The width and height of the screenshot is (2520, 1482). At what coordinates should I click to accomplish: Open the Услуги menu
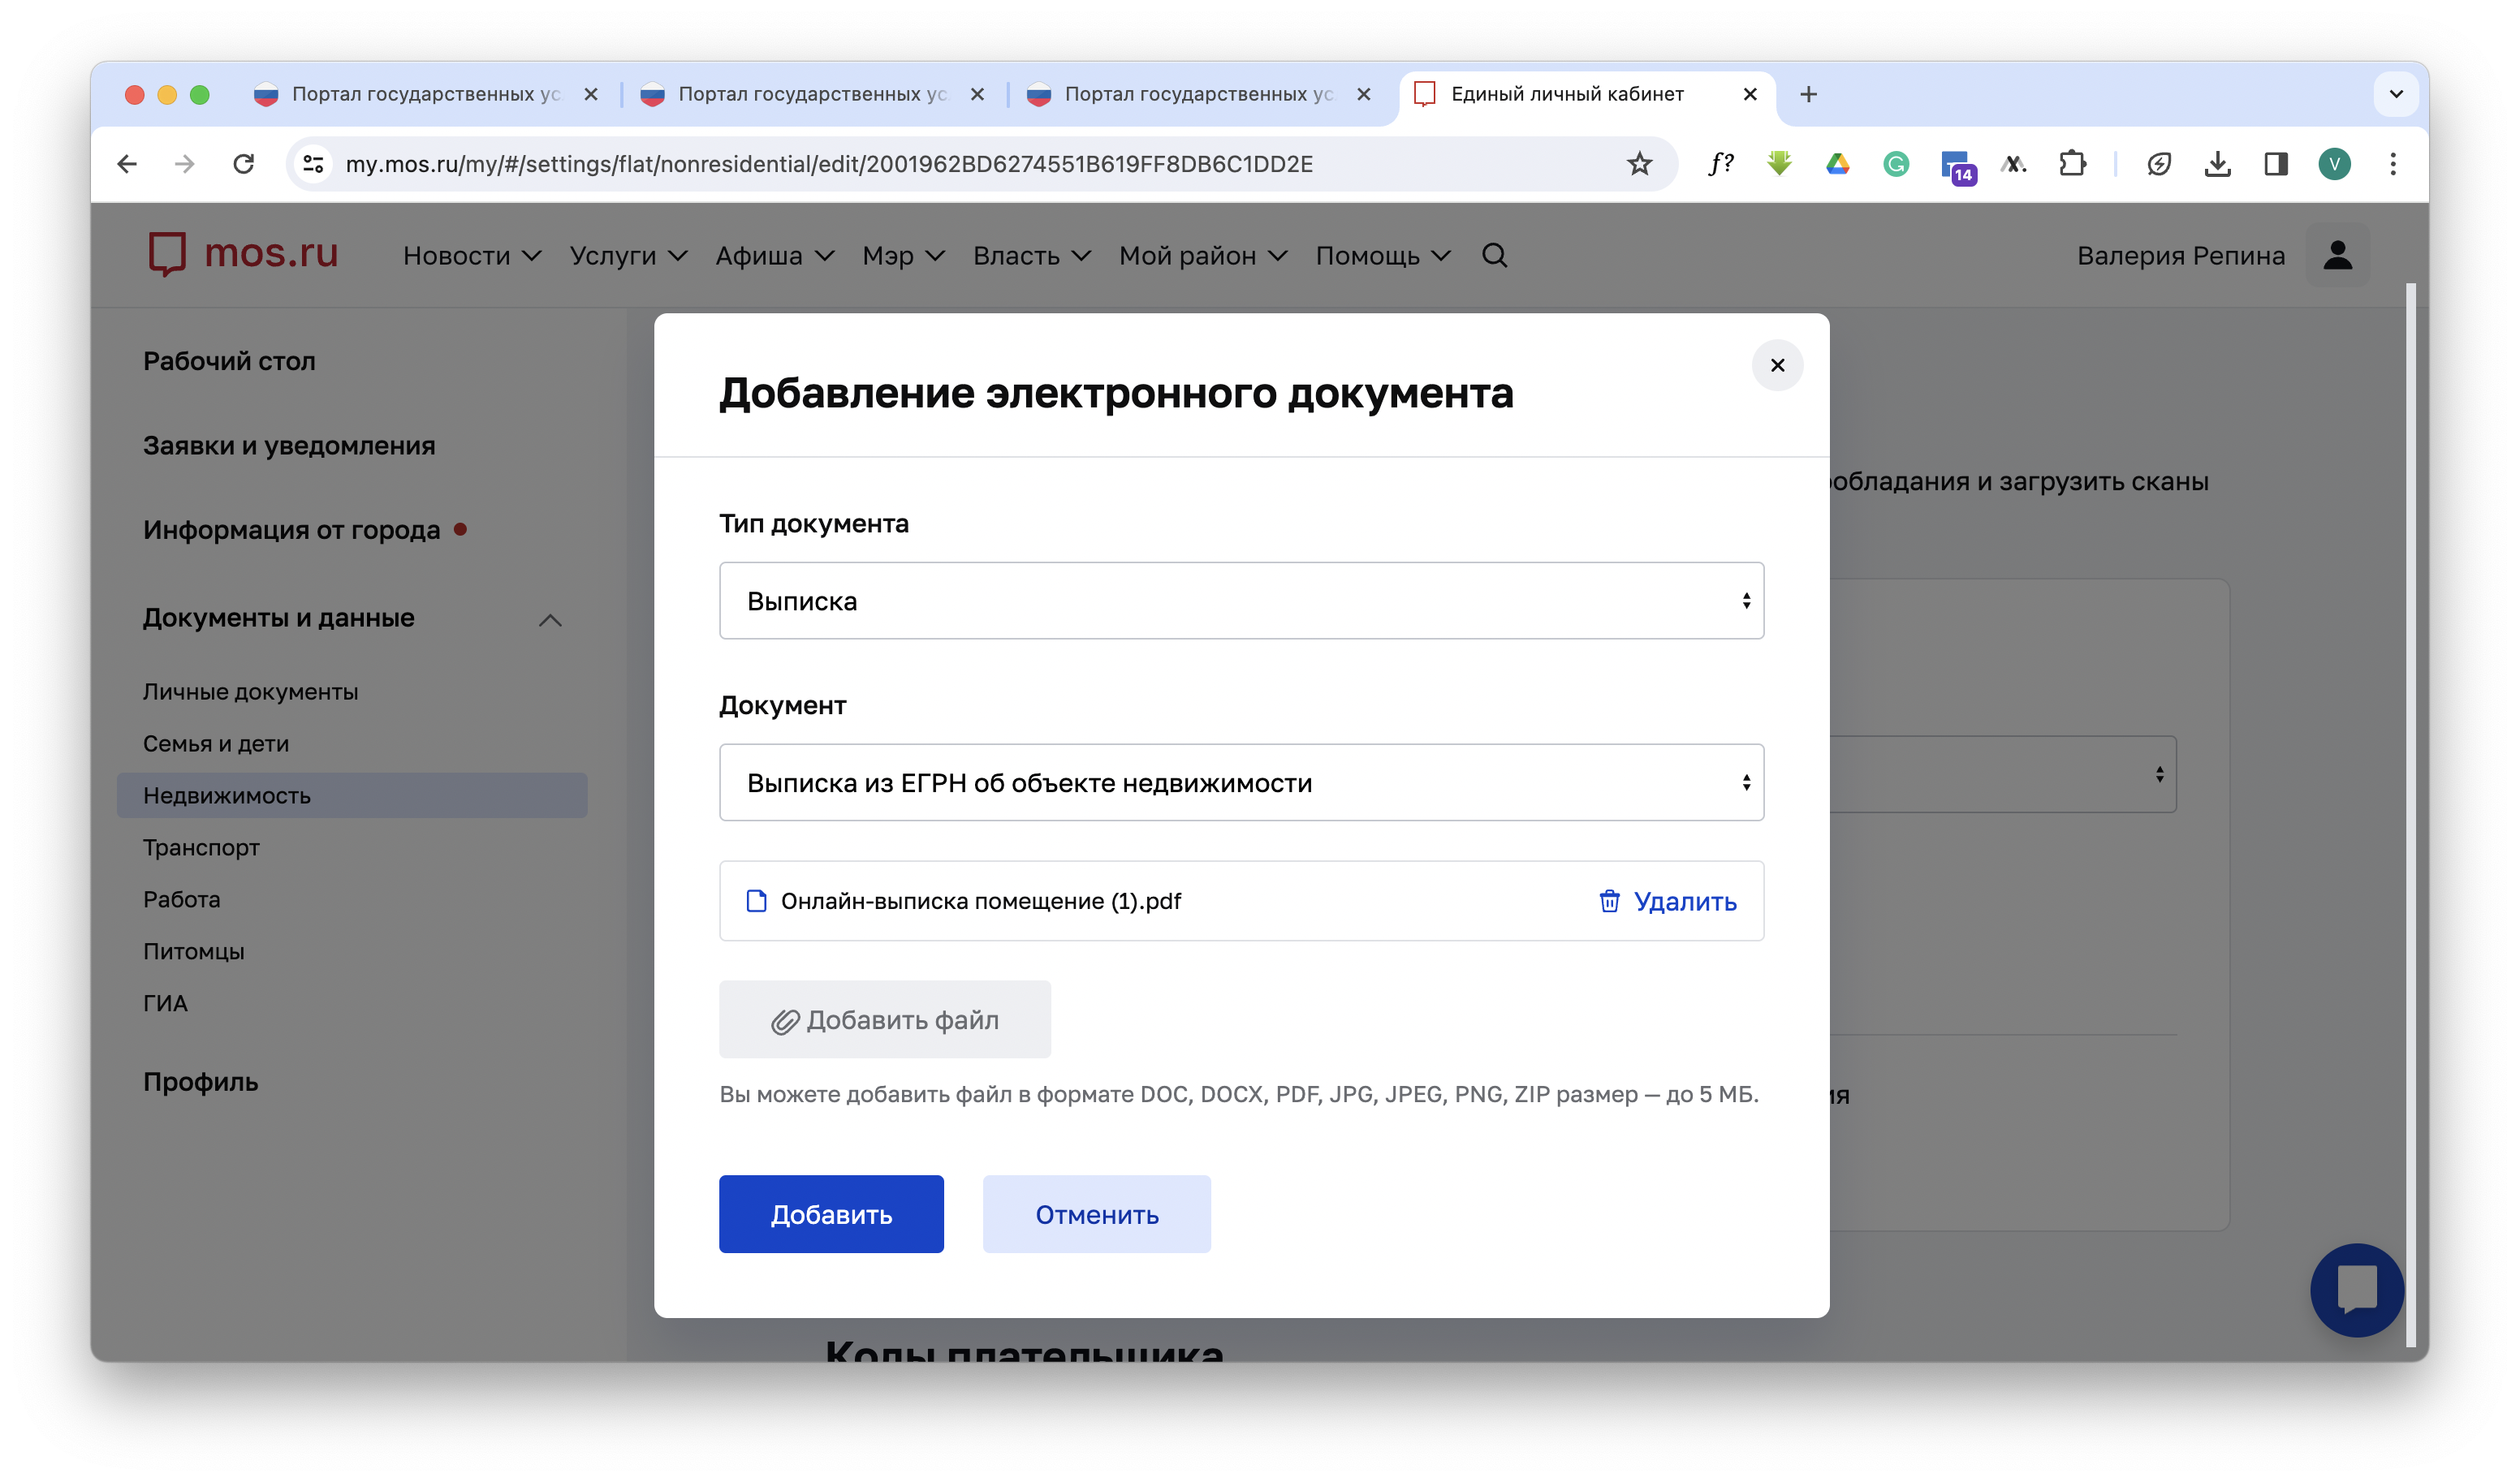(x=628, y=256)
